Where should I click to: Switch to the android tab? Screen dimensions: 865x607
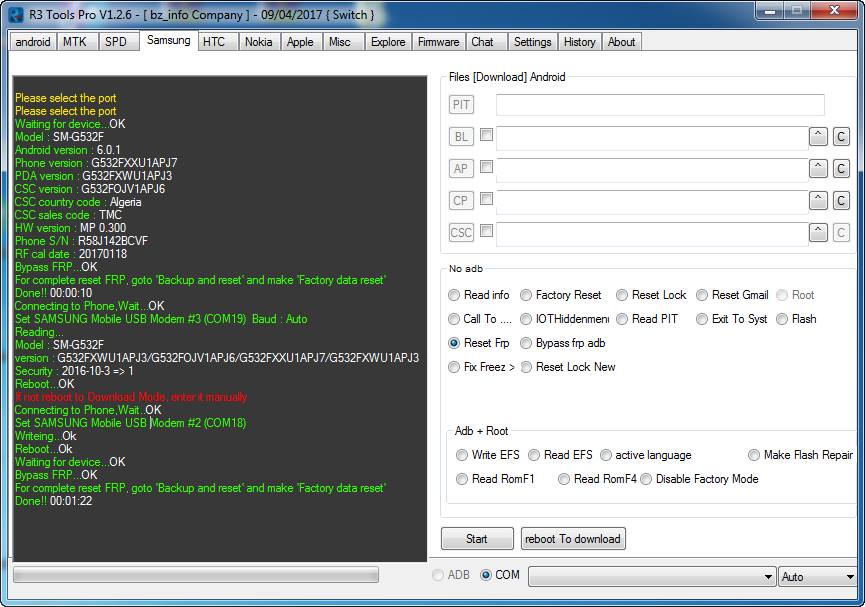click(x=33, y=42)
